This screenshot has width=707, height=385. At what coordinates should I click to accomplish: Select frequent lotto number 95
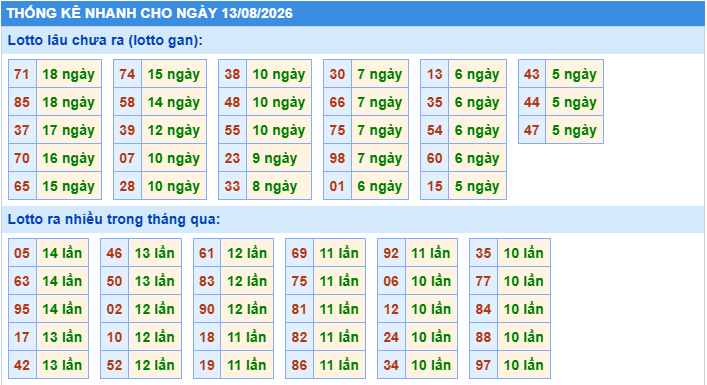pyautogui.click(x=22, y=309)
